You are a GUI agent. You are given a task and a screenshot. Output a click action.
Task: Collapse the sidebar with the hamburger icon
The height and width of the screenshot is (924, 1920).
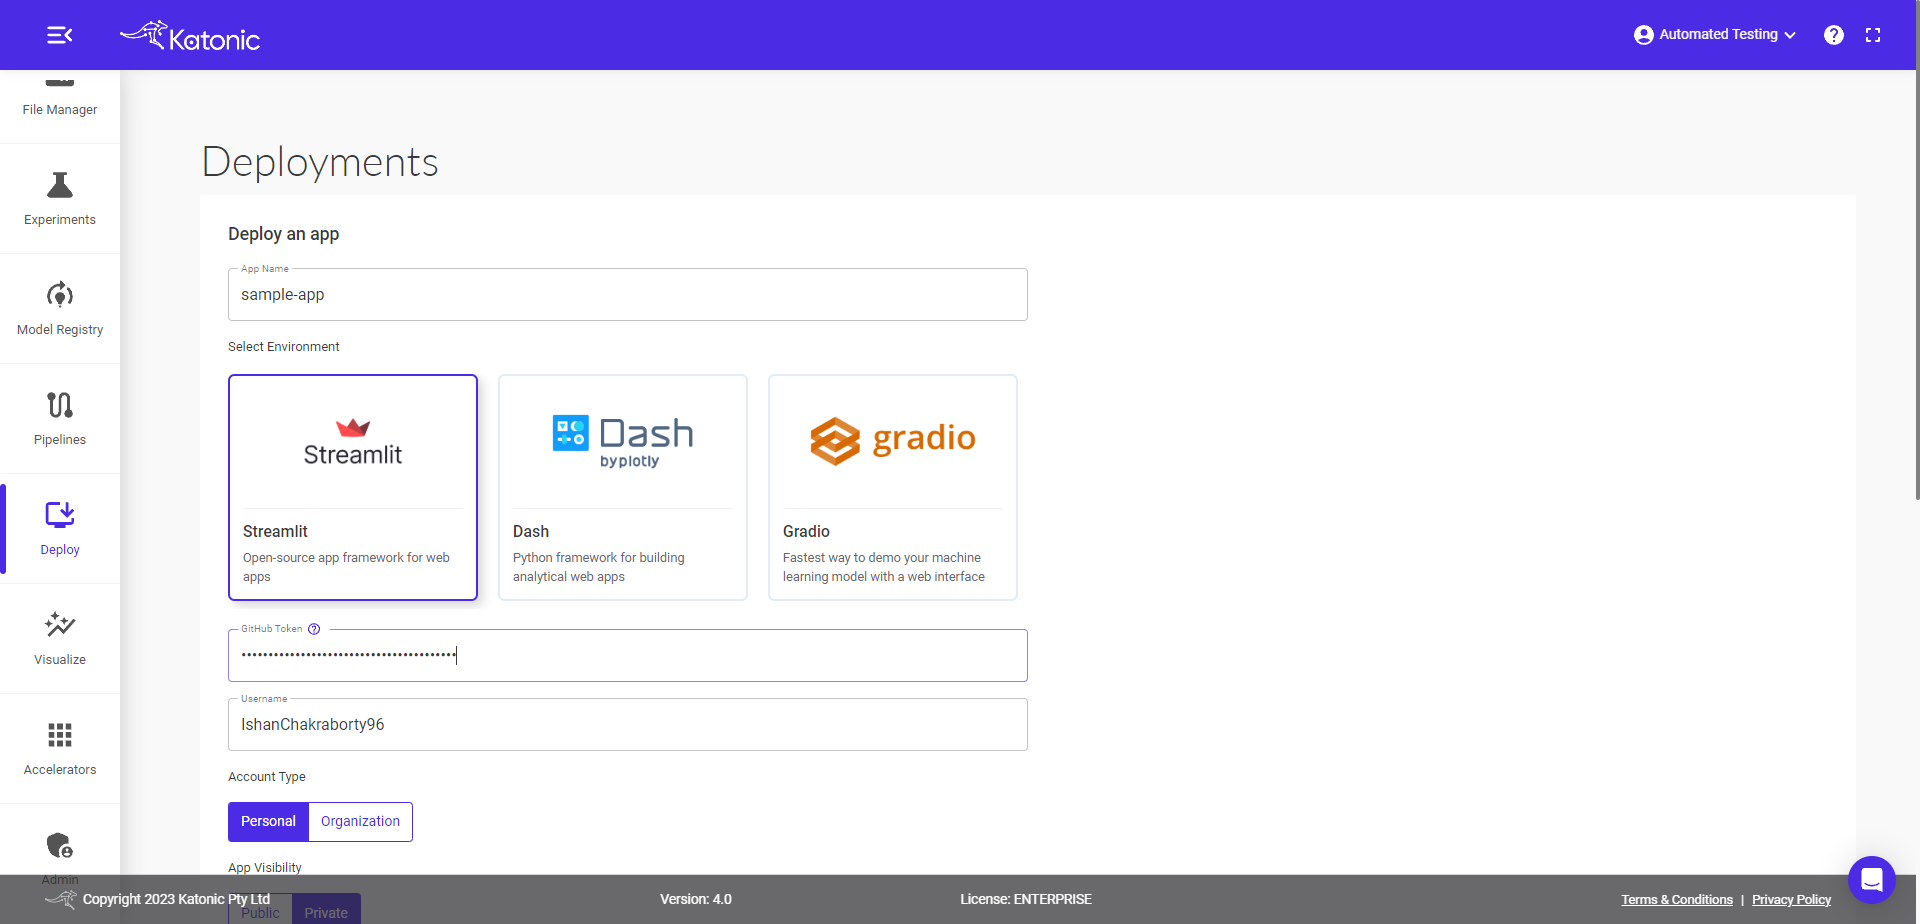59,35
